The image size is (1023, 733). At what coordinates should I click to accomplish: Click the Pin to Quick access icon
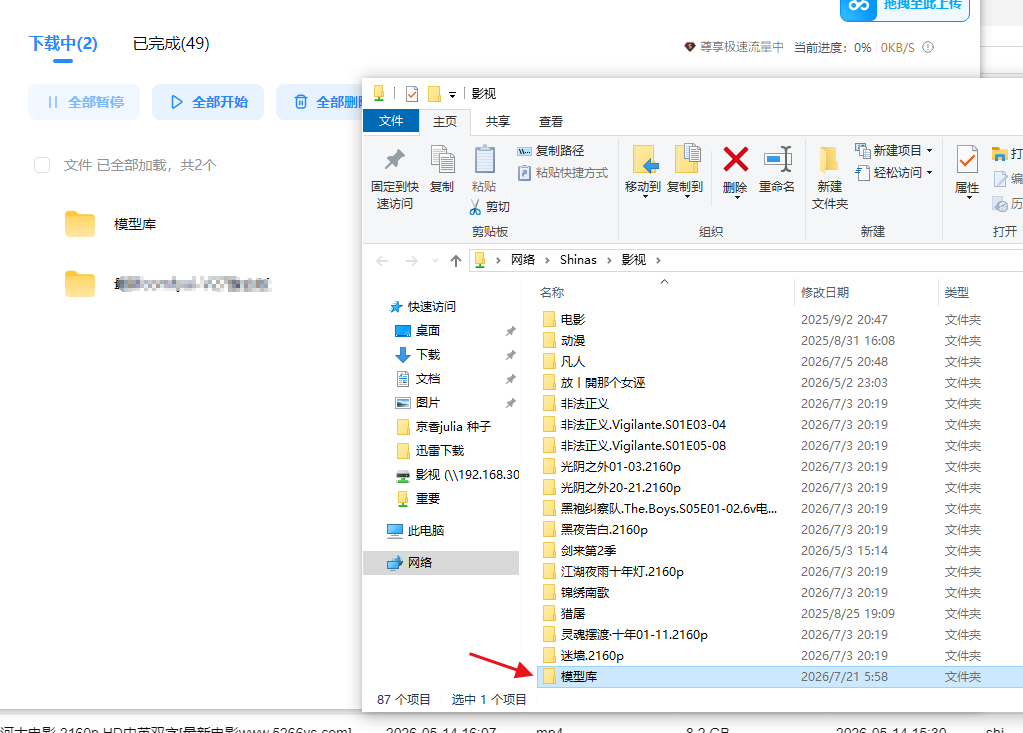pos(394,160)
